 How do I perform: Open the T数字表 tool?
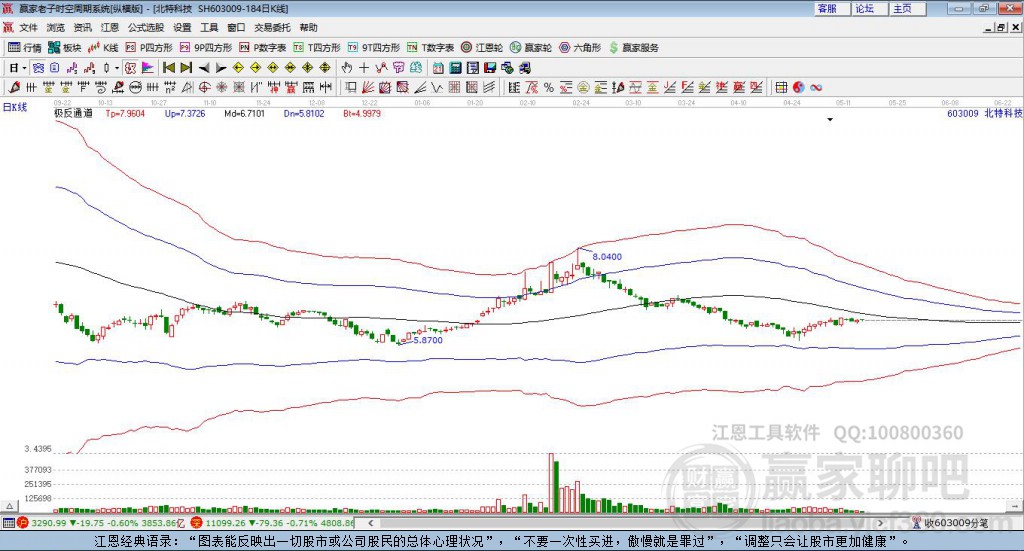pos(430,48)
